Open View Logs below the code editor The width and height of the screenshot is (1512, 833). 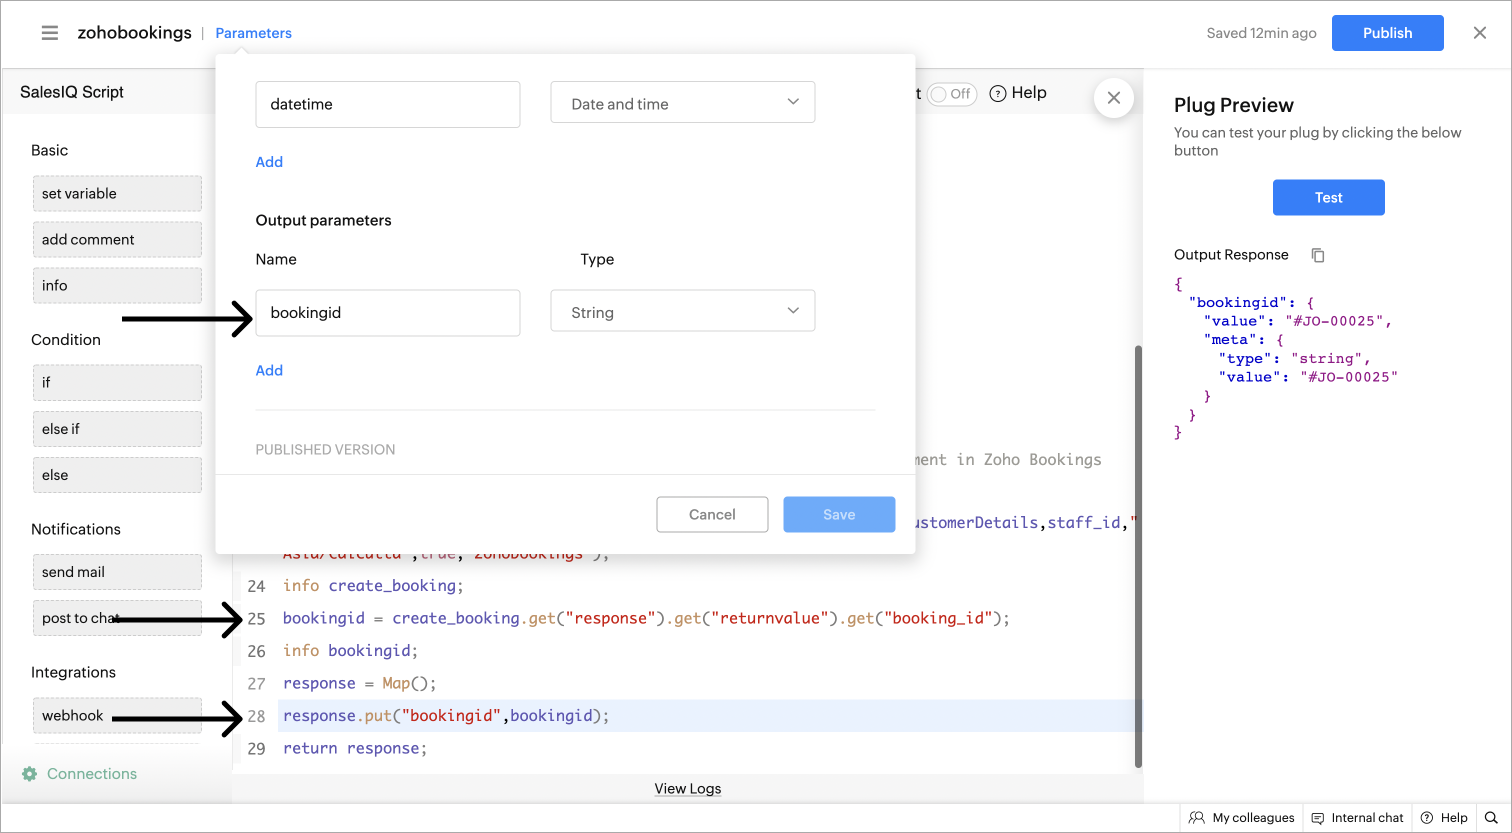pyautogui.click(x=688, y=788)
